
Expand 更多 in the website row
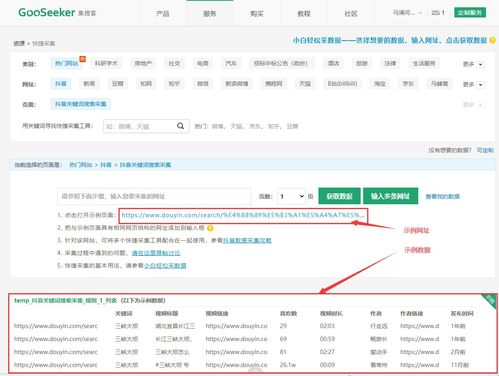[473, 85]
